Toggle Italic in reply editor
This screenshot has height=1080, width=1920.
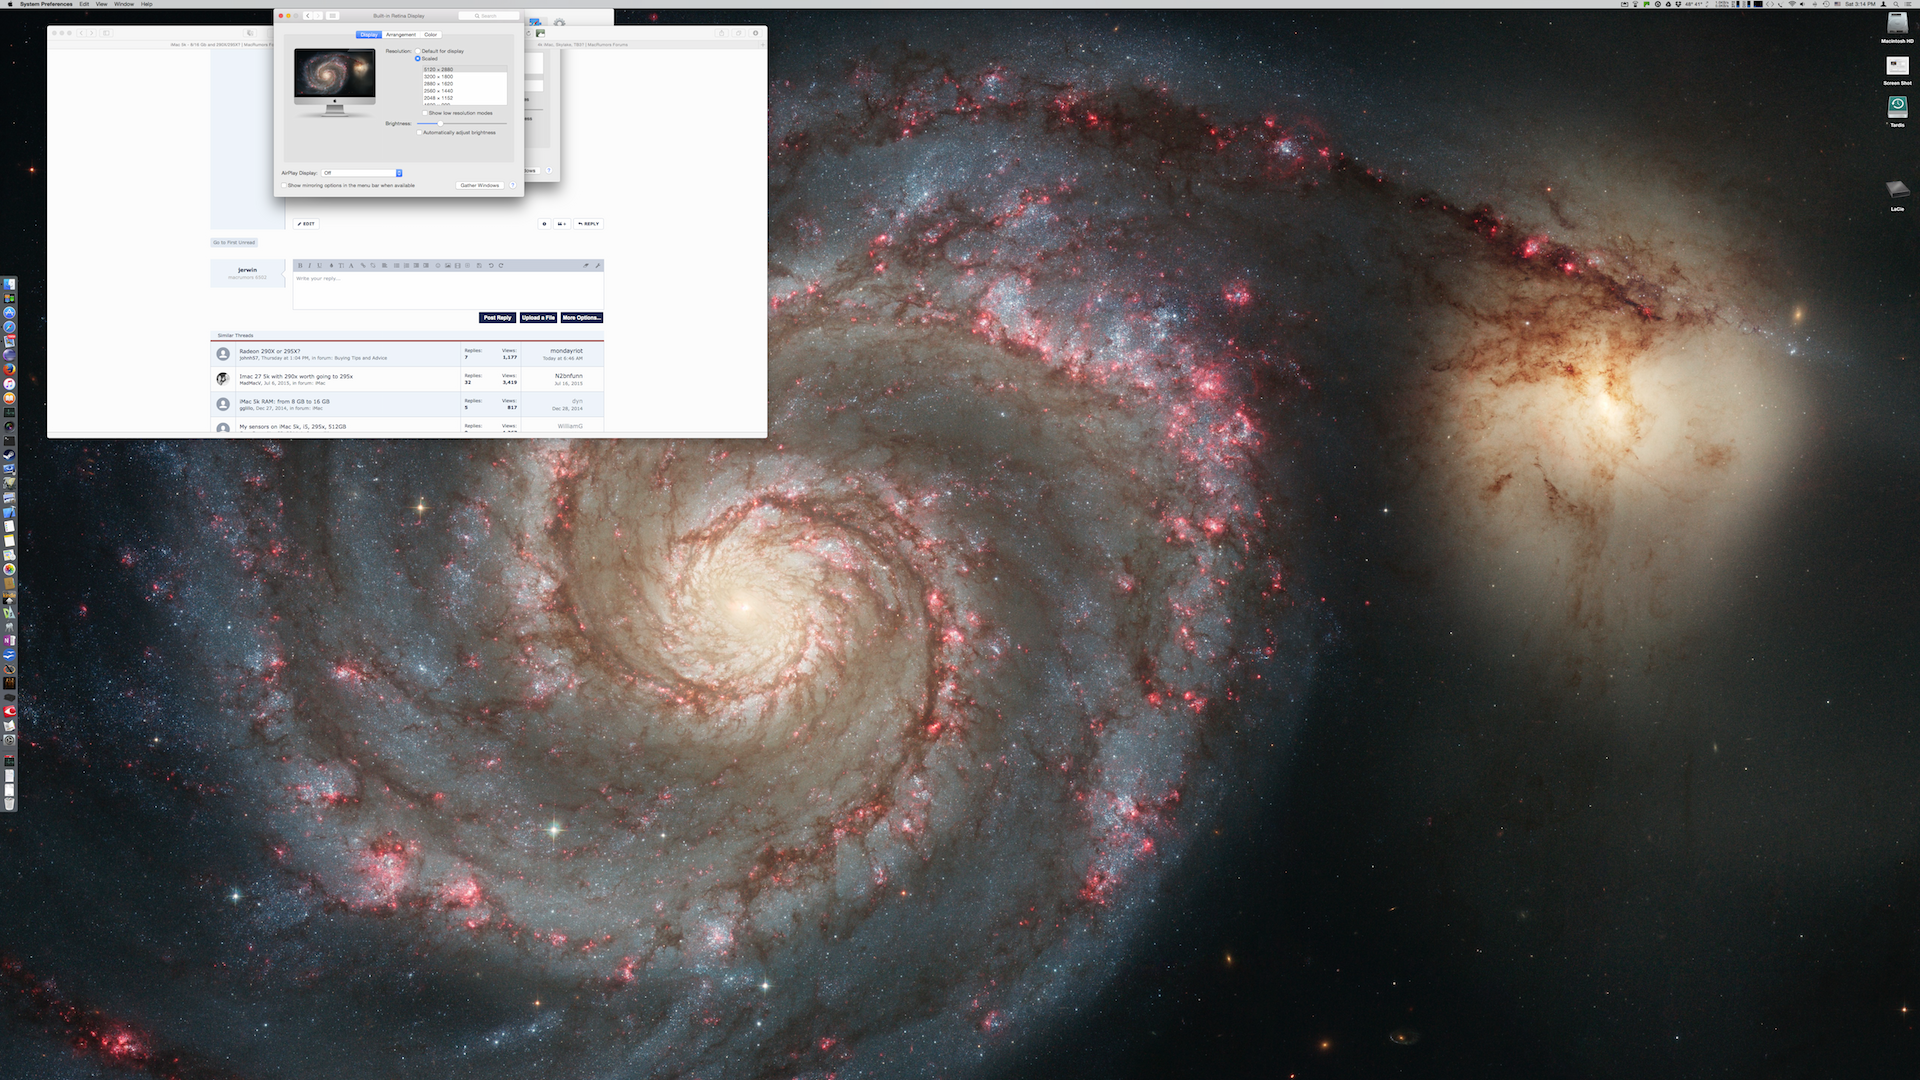(310, 265)
